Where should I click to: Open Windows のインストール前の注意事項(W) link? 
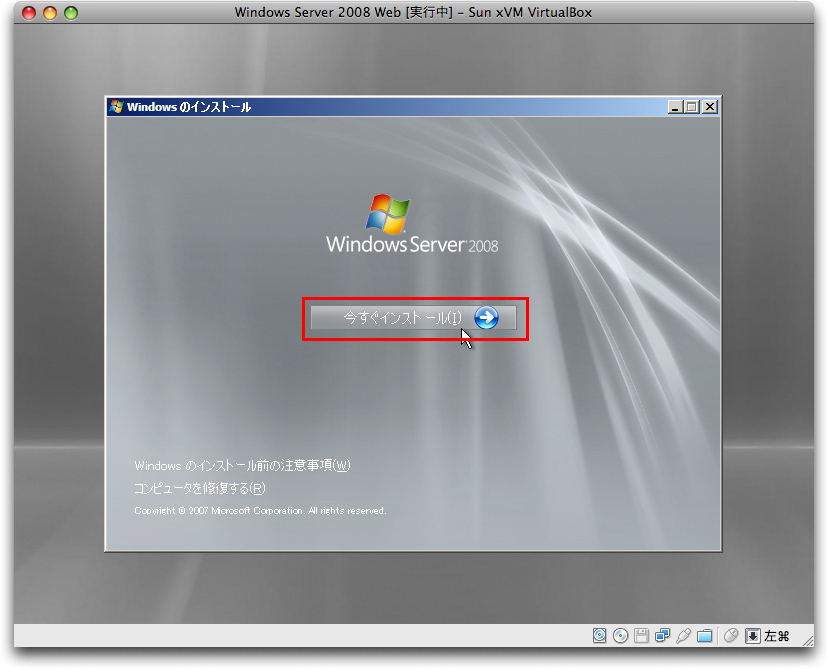coord(242,465)
